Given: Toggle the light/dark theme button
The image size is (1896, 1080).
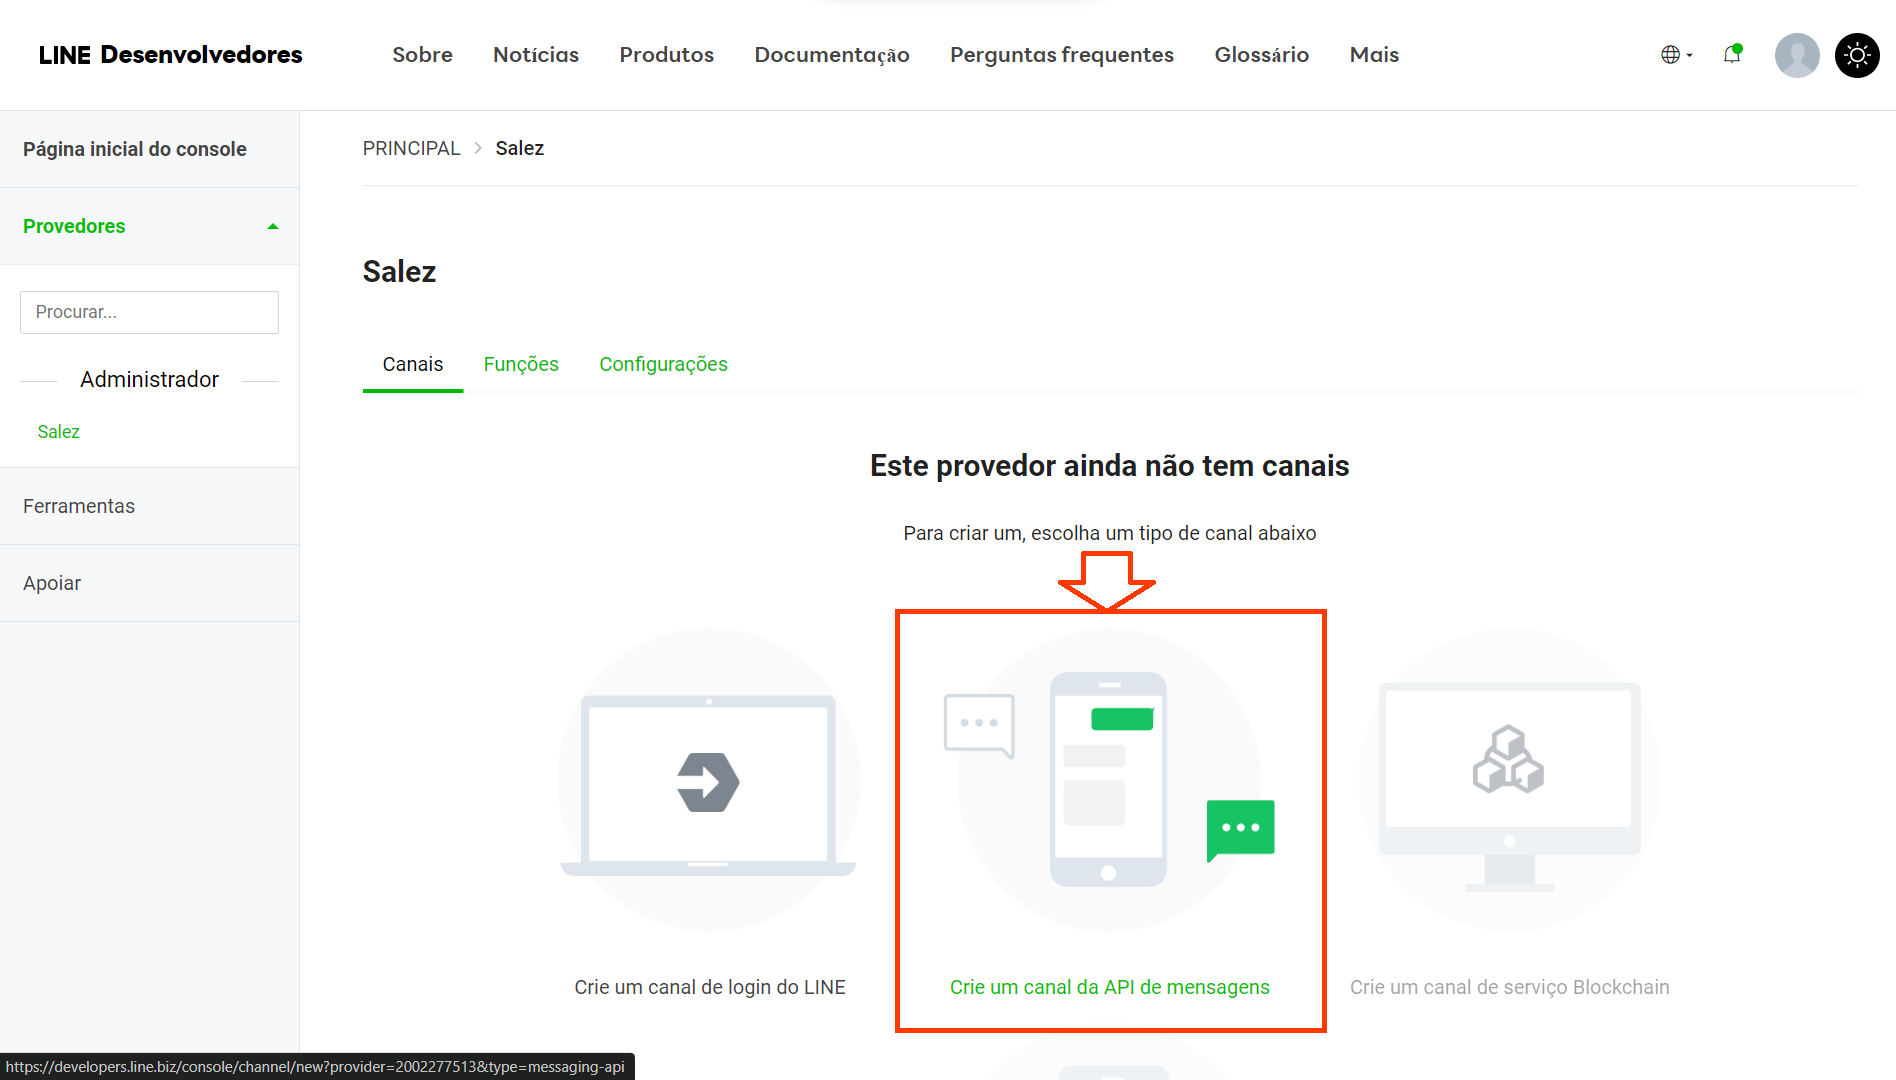Looking at the screenshot, I should [x=1857, y=55].
